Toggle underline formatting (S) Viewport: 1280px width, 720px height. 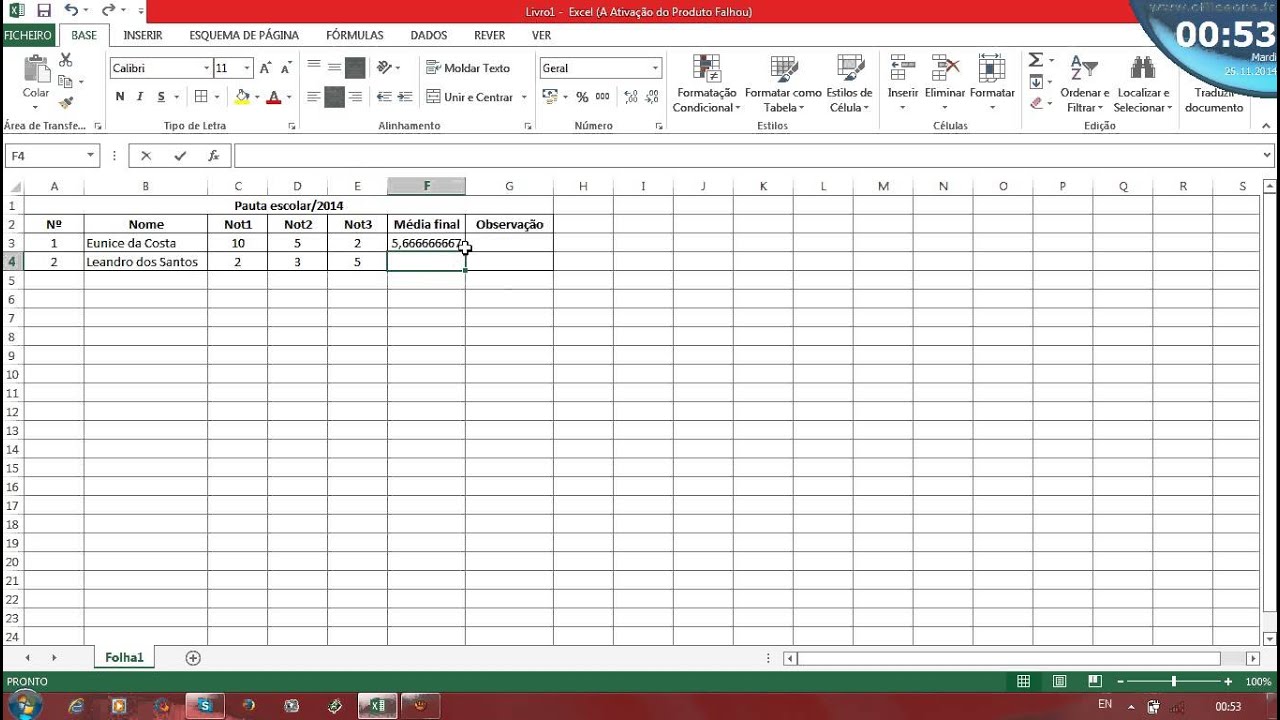point(161,97)
